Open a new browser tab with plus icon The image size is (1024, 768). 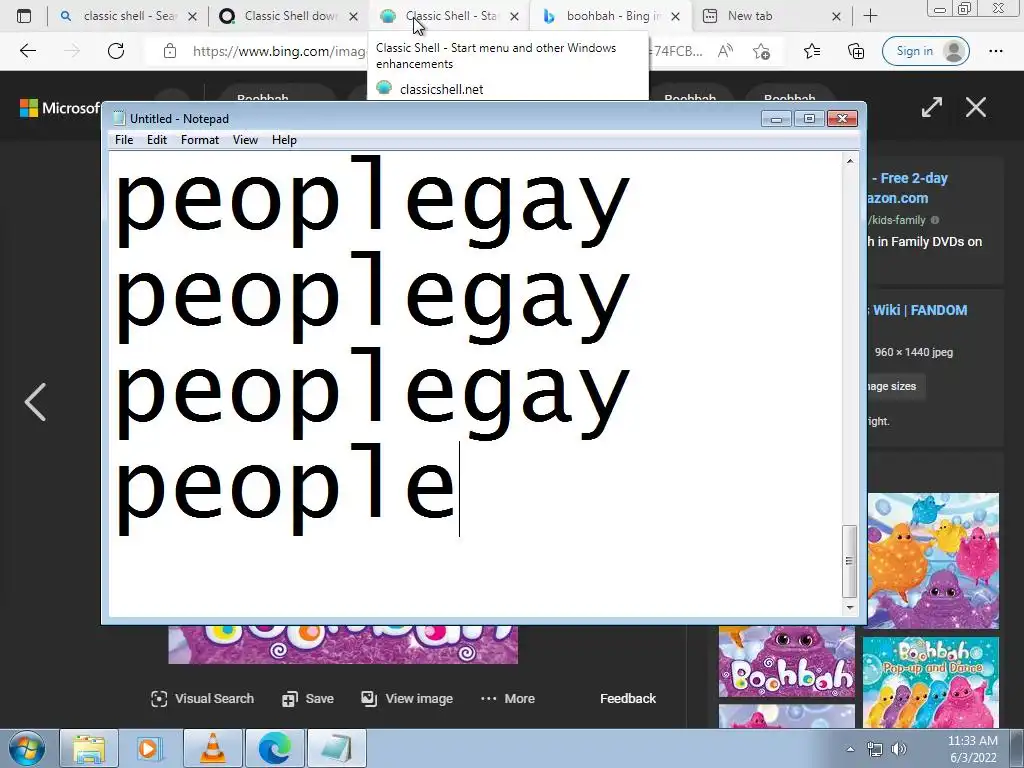(x=870, y=16)
